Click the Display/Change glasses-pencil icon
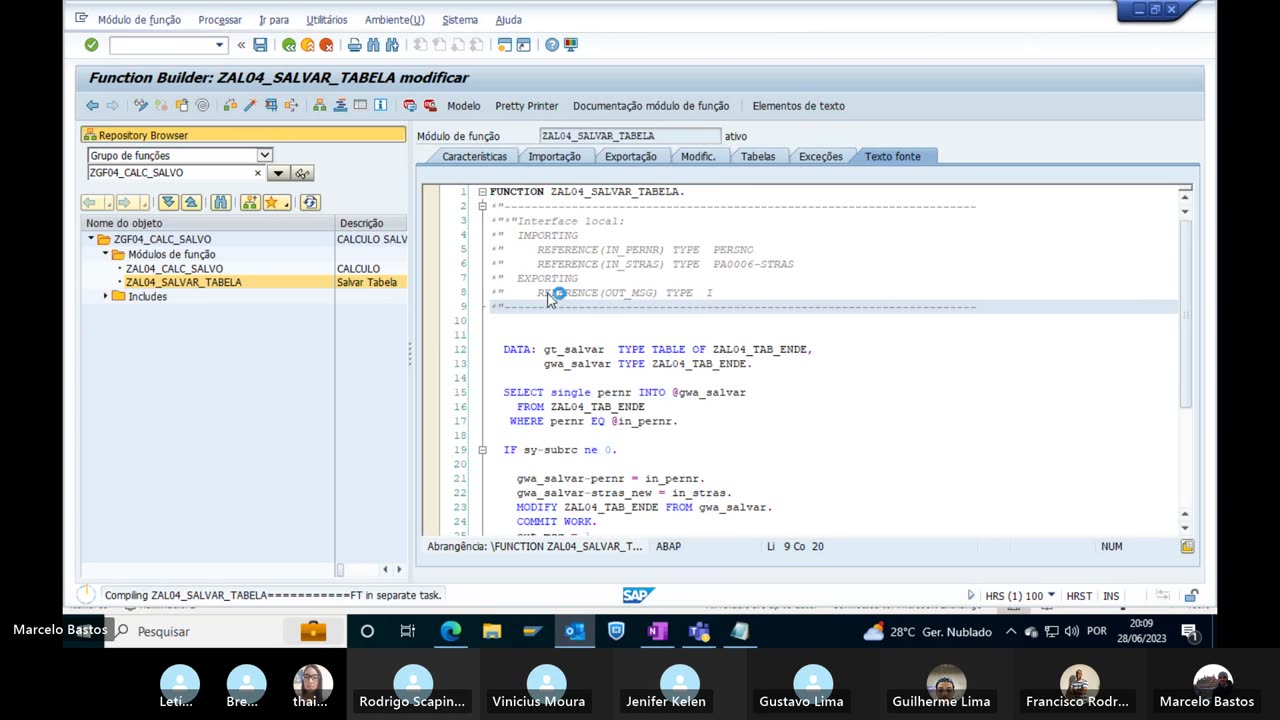 click(141, 105)
